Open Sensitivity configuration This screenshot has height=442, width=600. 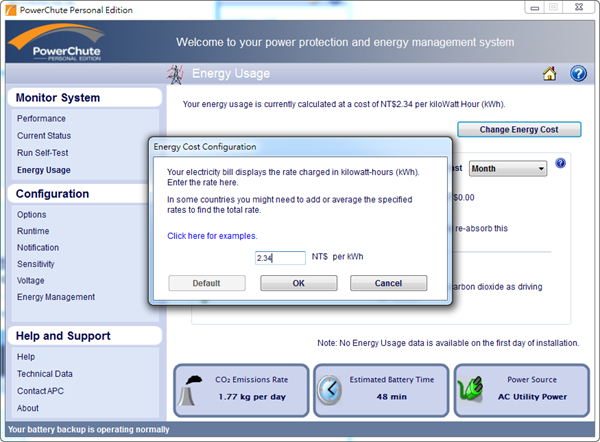pos(36,264)
